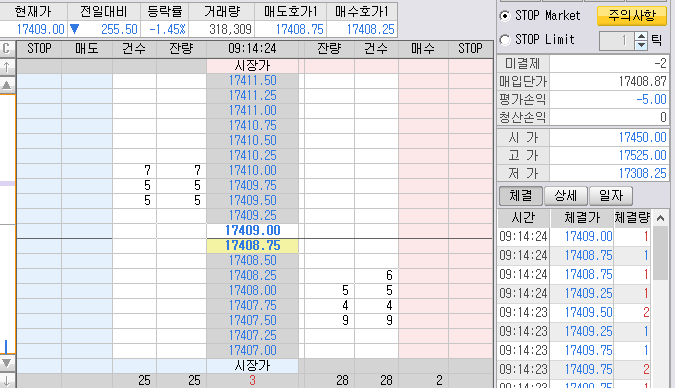Decrease tick value with down stepper arrow
The height and width of the screenshot is (388, 675).
[641, 45]
